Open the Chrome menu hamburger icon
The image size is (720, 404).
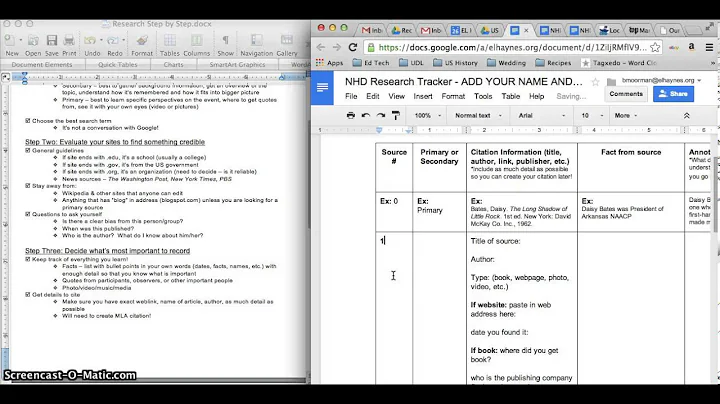[x=709, y=47]
